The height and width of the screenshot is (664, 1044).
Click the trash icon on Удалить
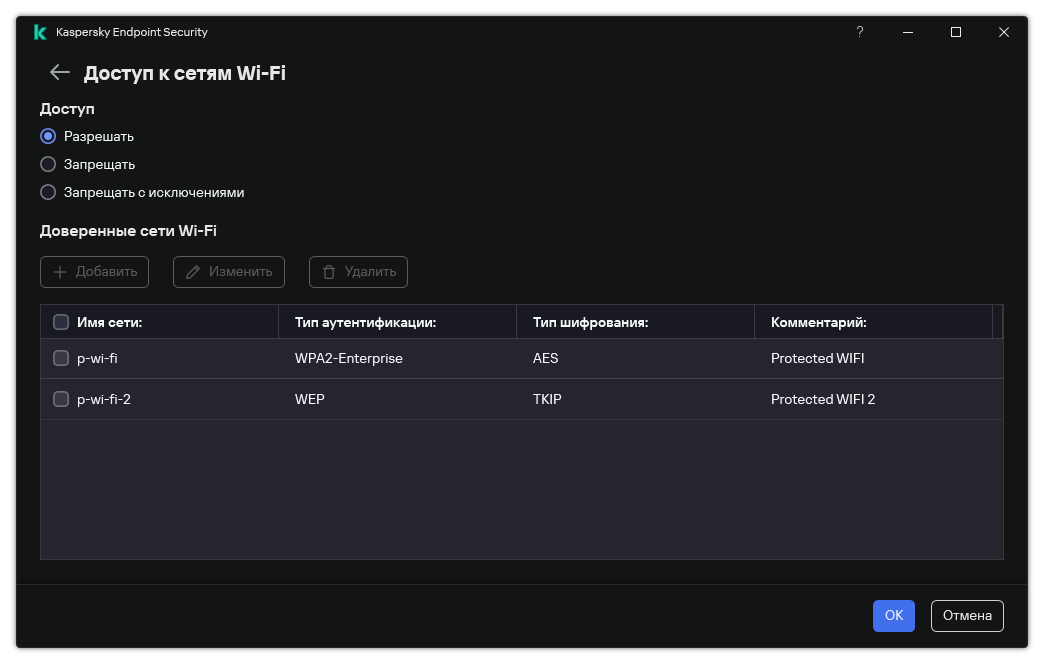pyautogui.click(x=329, y=272)
